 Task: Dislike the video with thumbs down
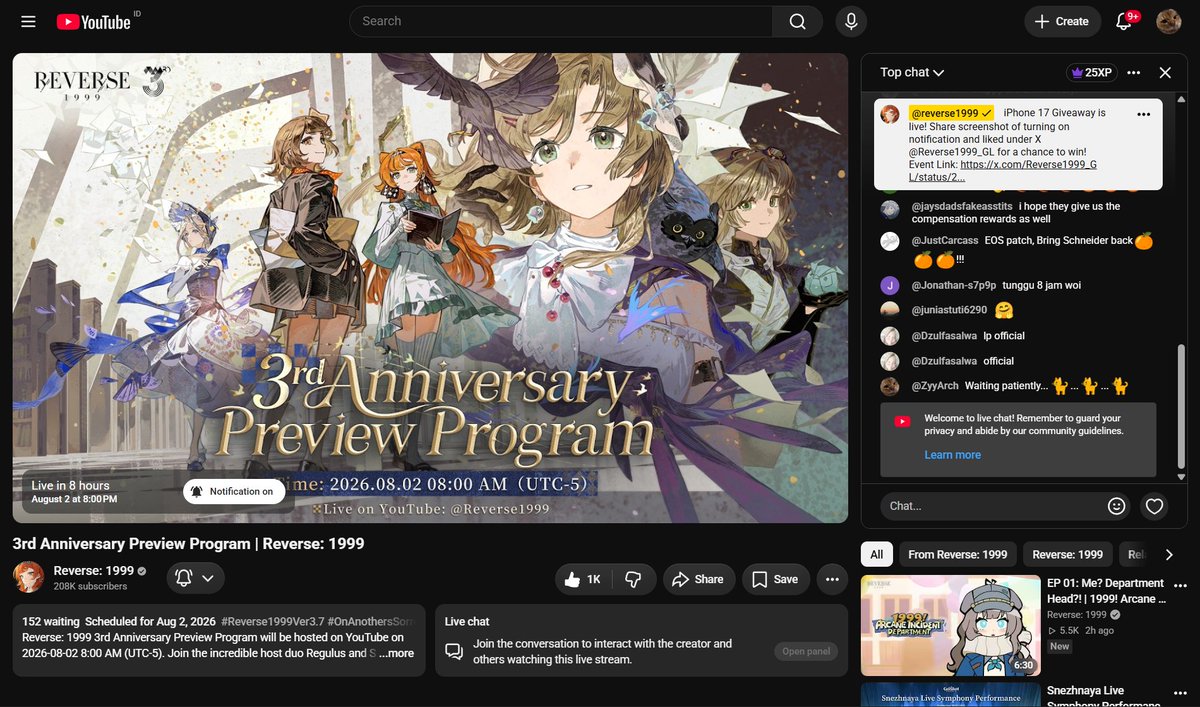click(x=633, y=579)
